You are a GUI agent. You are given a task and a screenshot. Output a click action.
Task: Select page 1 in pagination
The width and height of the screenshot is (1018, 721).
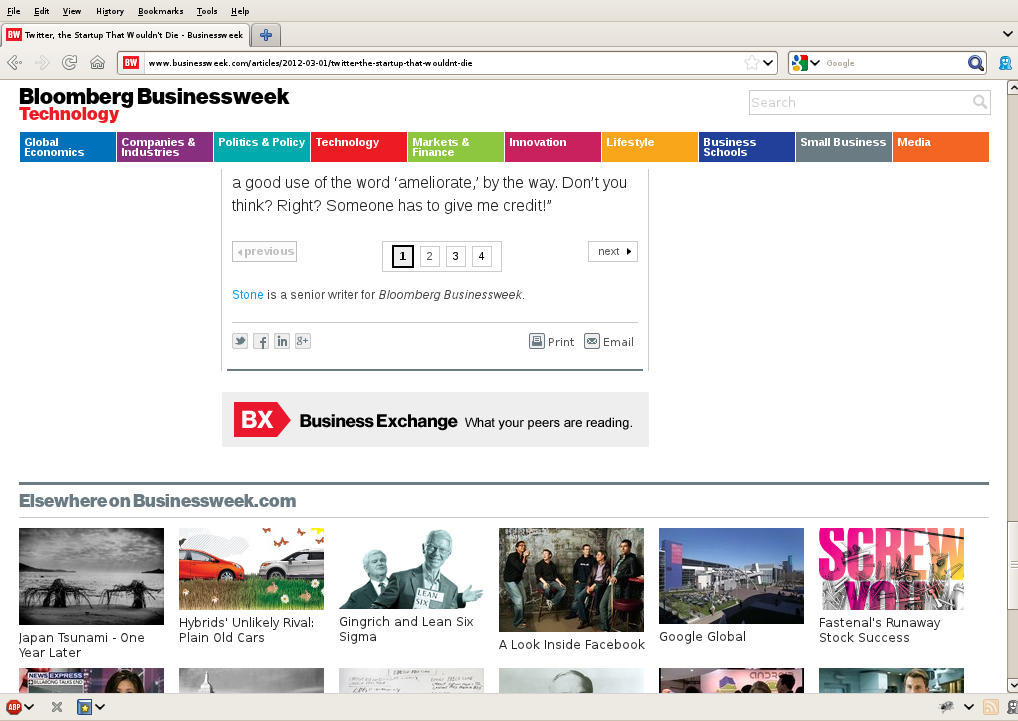(x=403, y=256)
